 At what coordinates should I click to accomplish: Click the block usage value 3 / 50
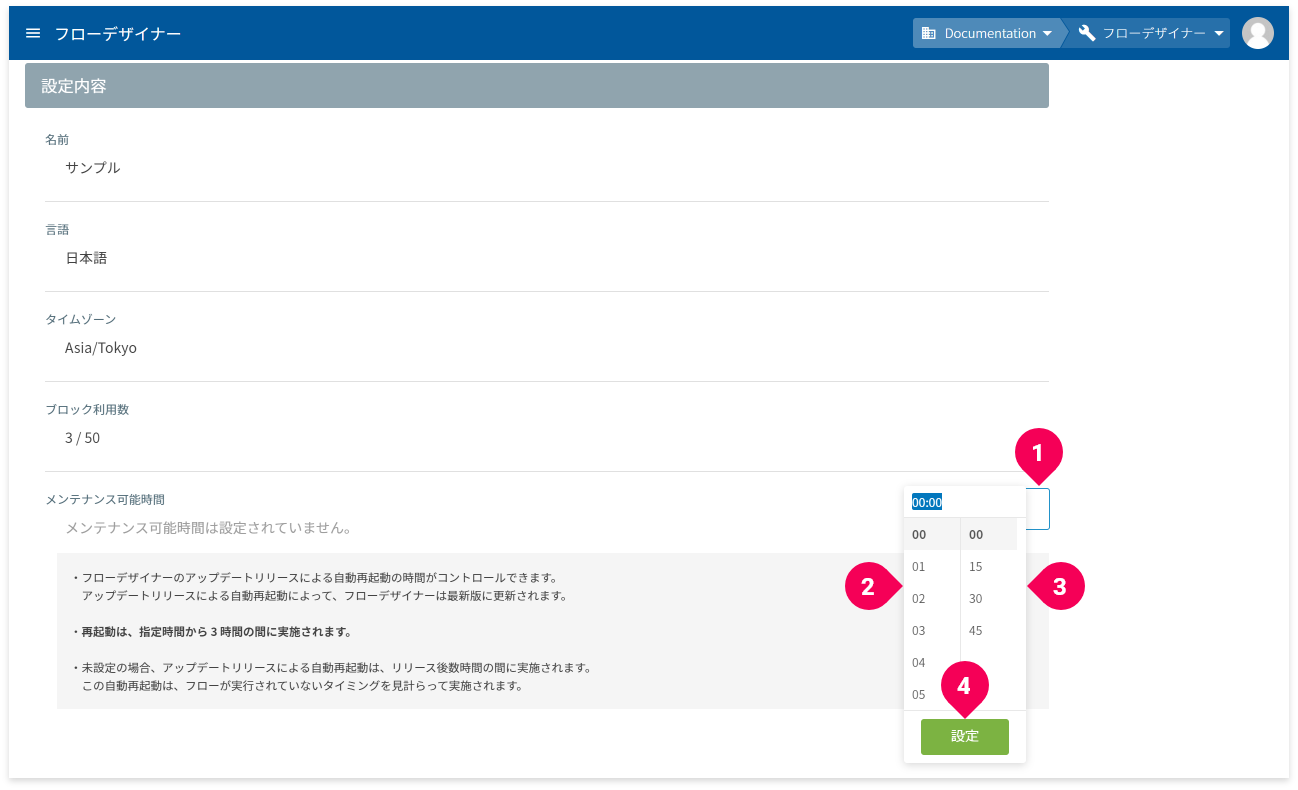point(82,438)
